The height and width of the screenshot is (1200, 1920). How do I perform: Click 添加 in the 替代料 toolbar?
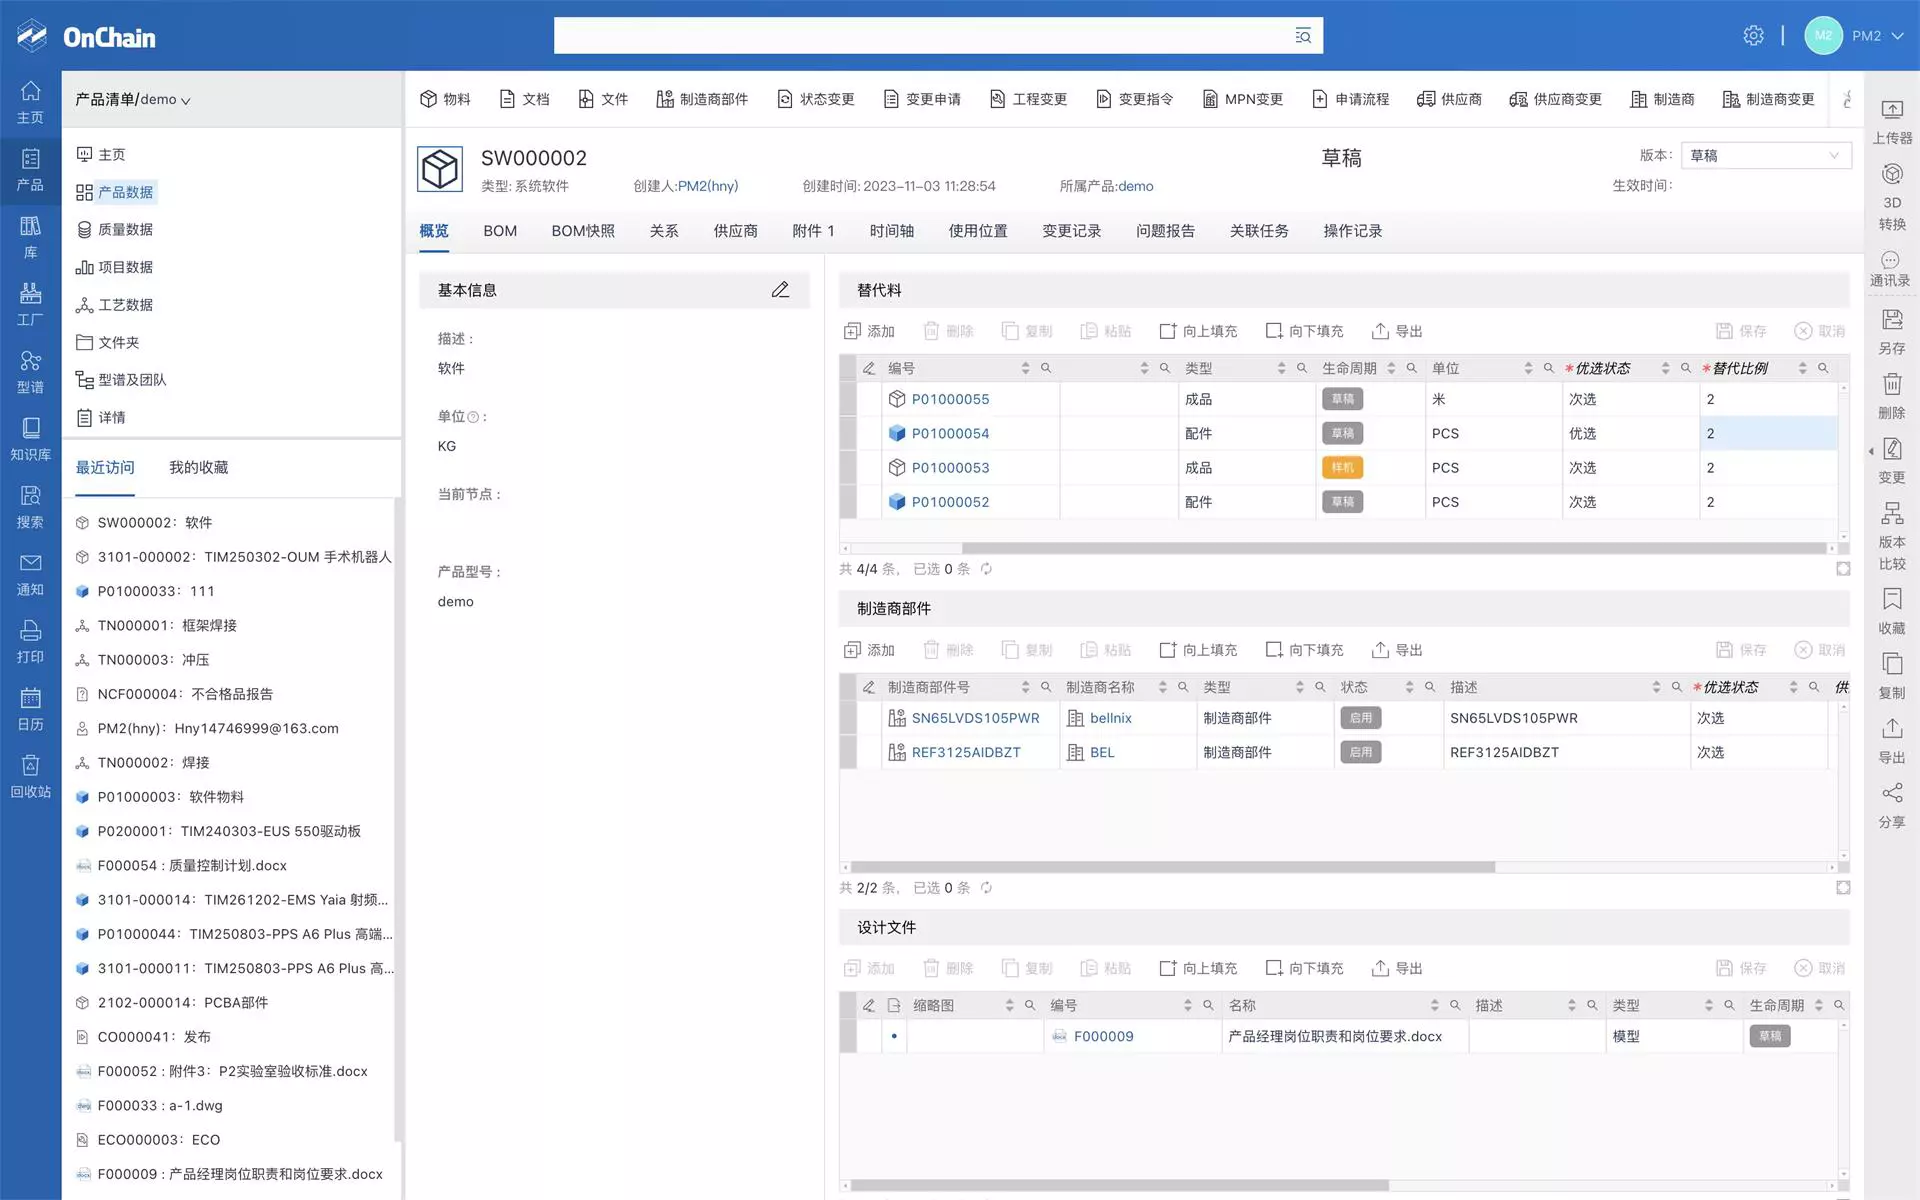(x=869, y=331)
